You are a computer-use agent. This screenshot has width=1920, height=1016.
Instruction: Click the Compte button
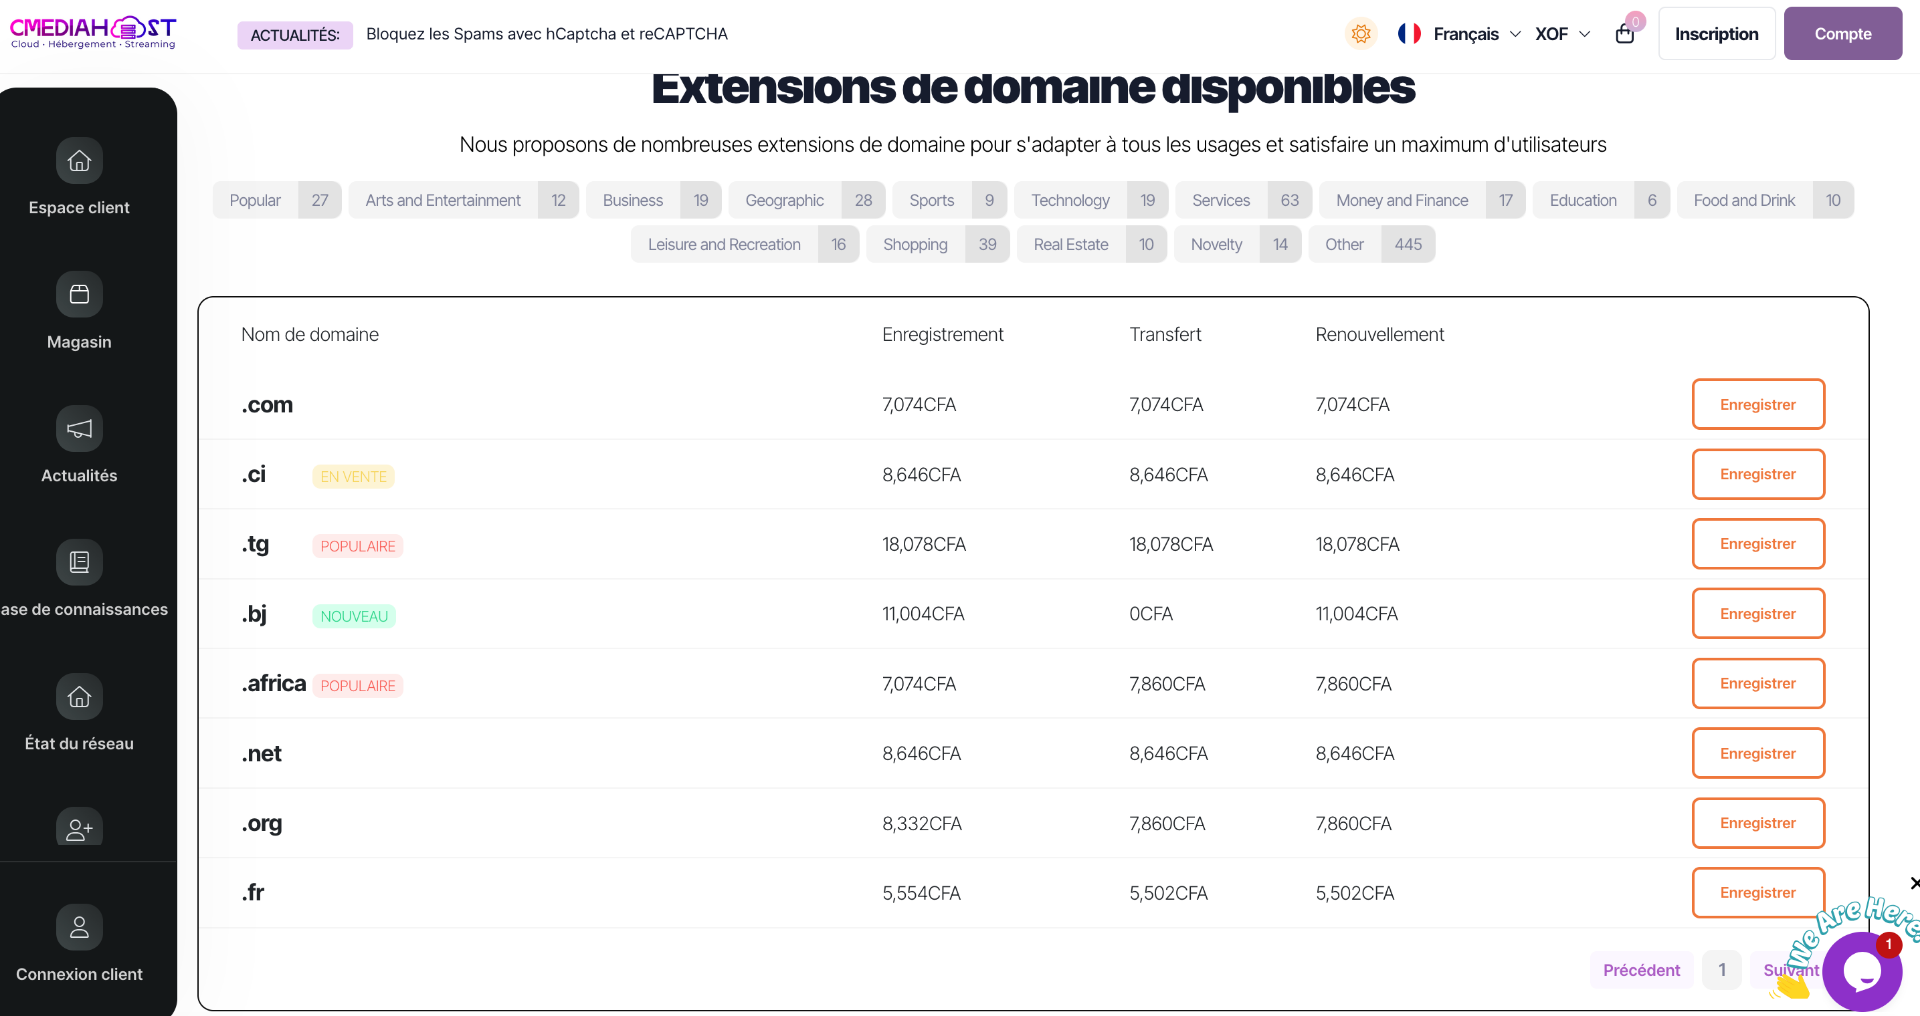1842,34
